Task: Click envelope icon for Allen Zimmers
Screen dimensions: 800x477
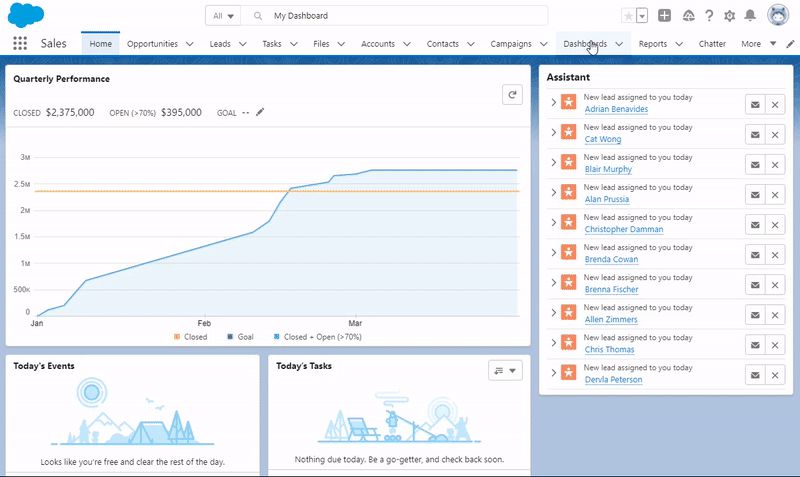Action: click(x=755, y=315)
